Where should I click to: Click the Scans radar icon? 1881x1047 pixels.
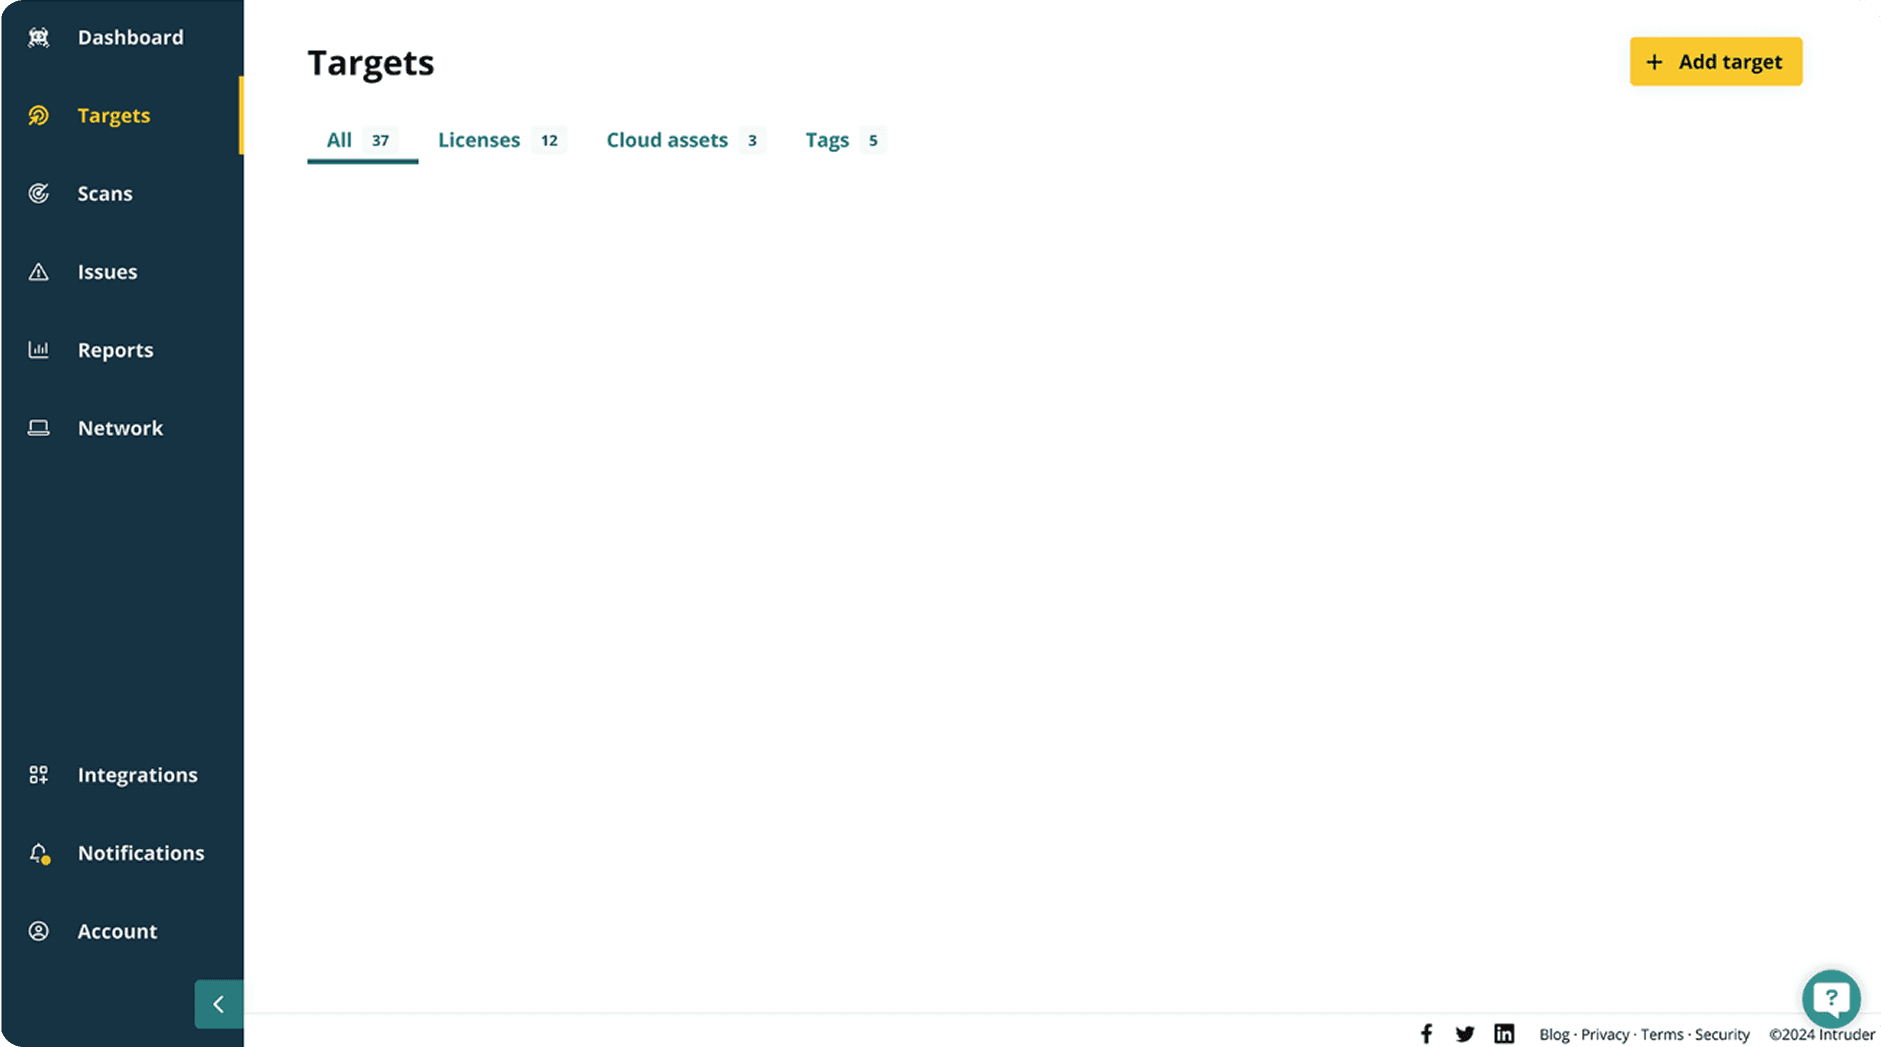(38, 194)
